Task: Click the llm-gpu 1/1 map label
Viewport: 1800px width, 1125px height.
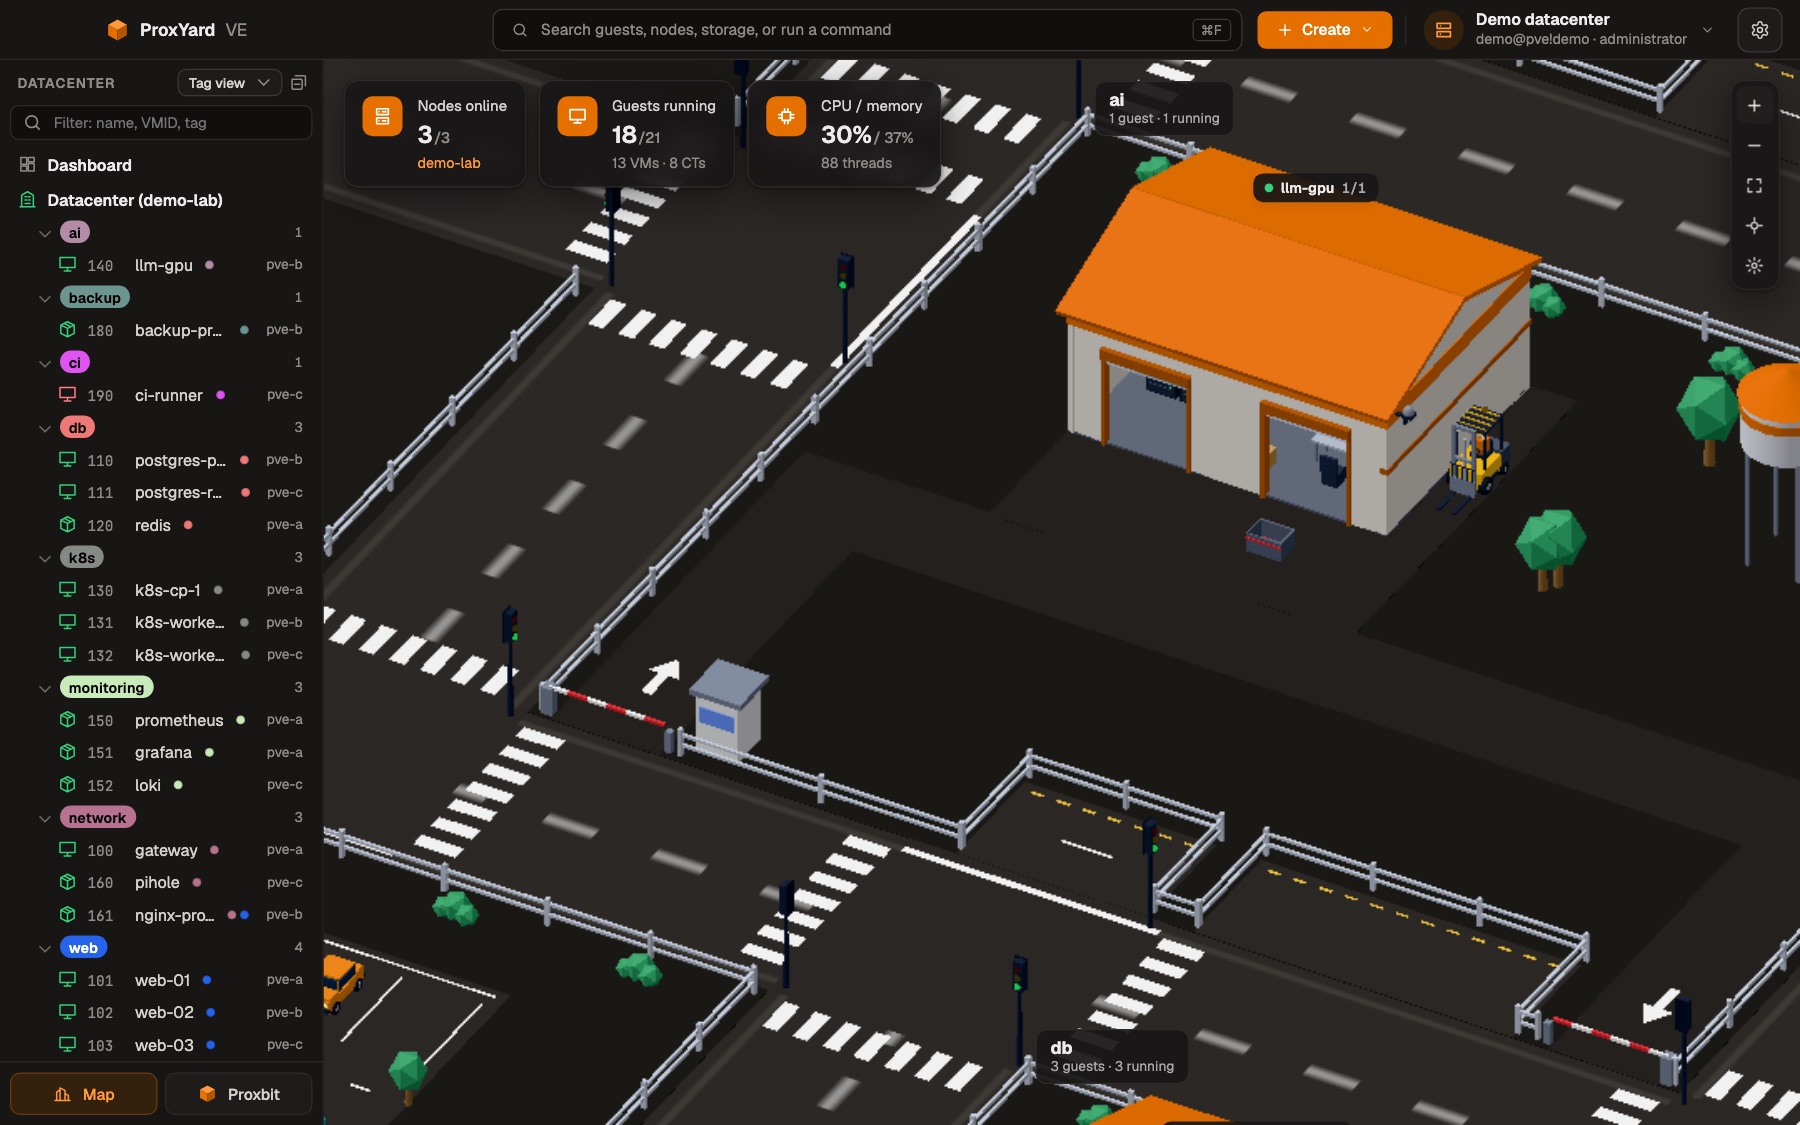Action: tap(1315, 188)
